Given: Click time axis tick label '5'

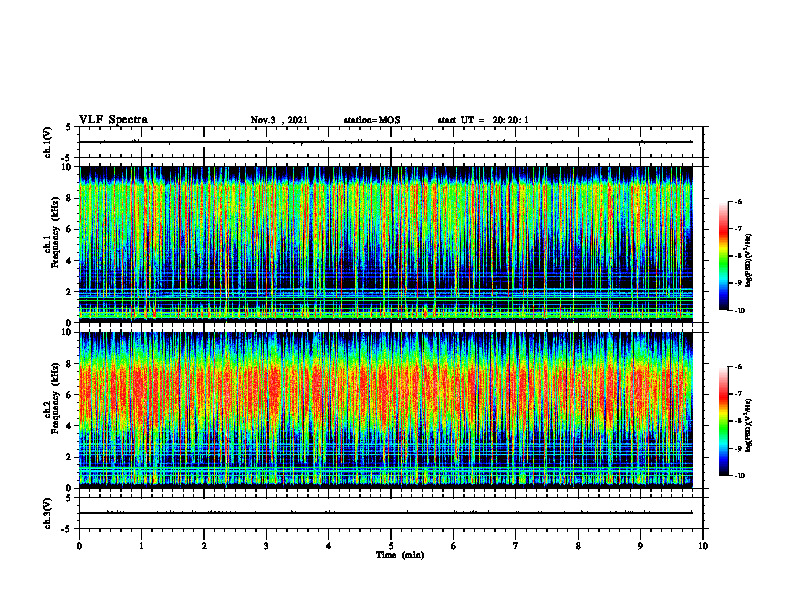Looking at the screenshot, I should point(391,546).
